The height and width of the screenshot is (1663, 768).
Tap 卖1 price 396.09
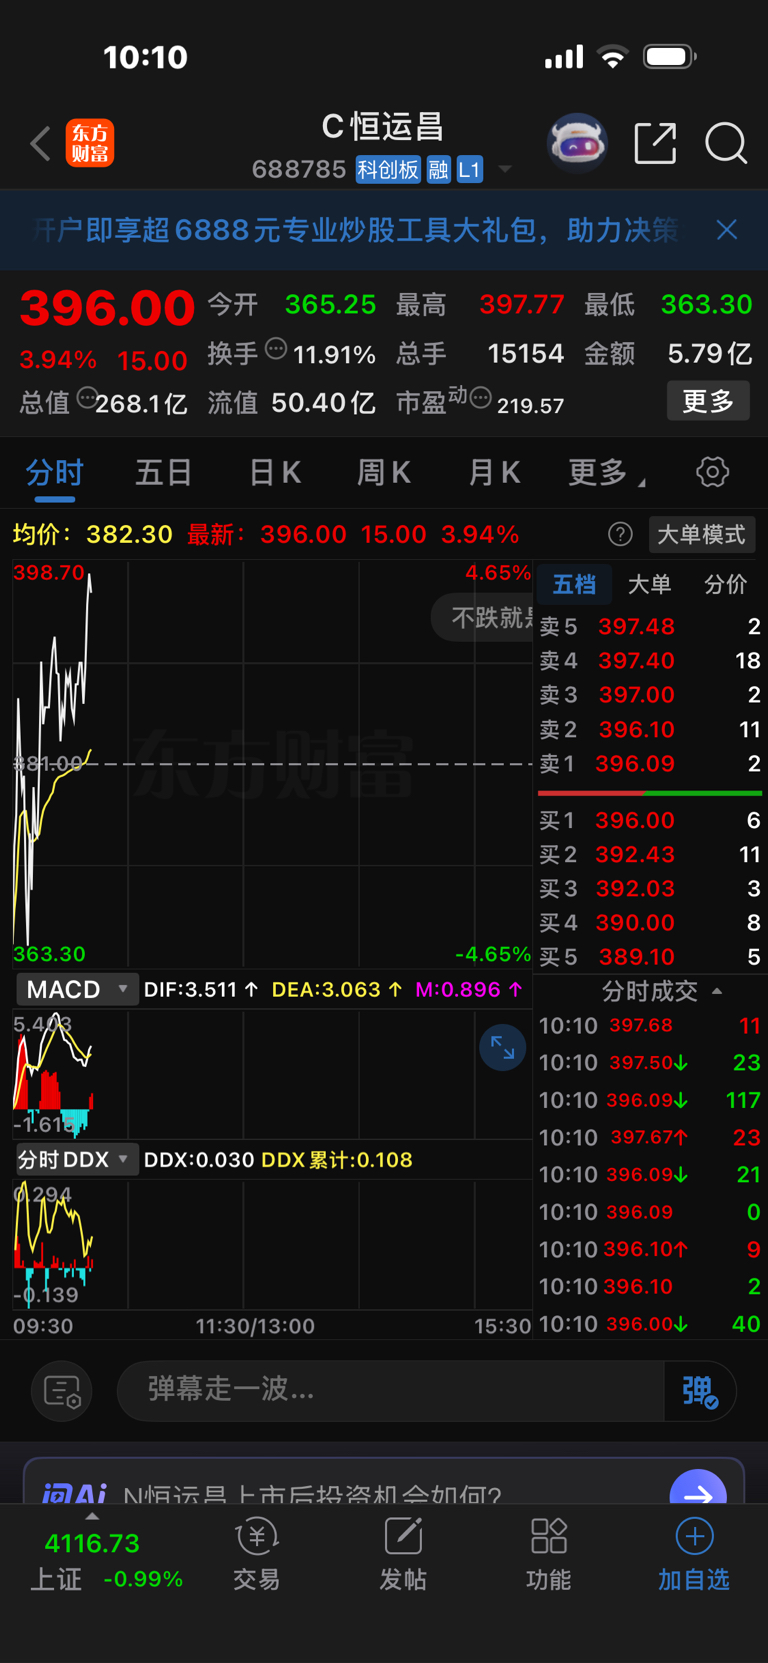tap(635, 764)
